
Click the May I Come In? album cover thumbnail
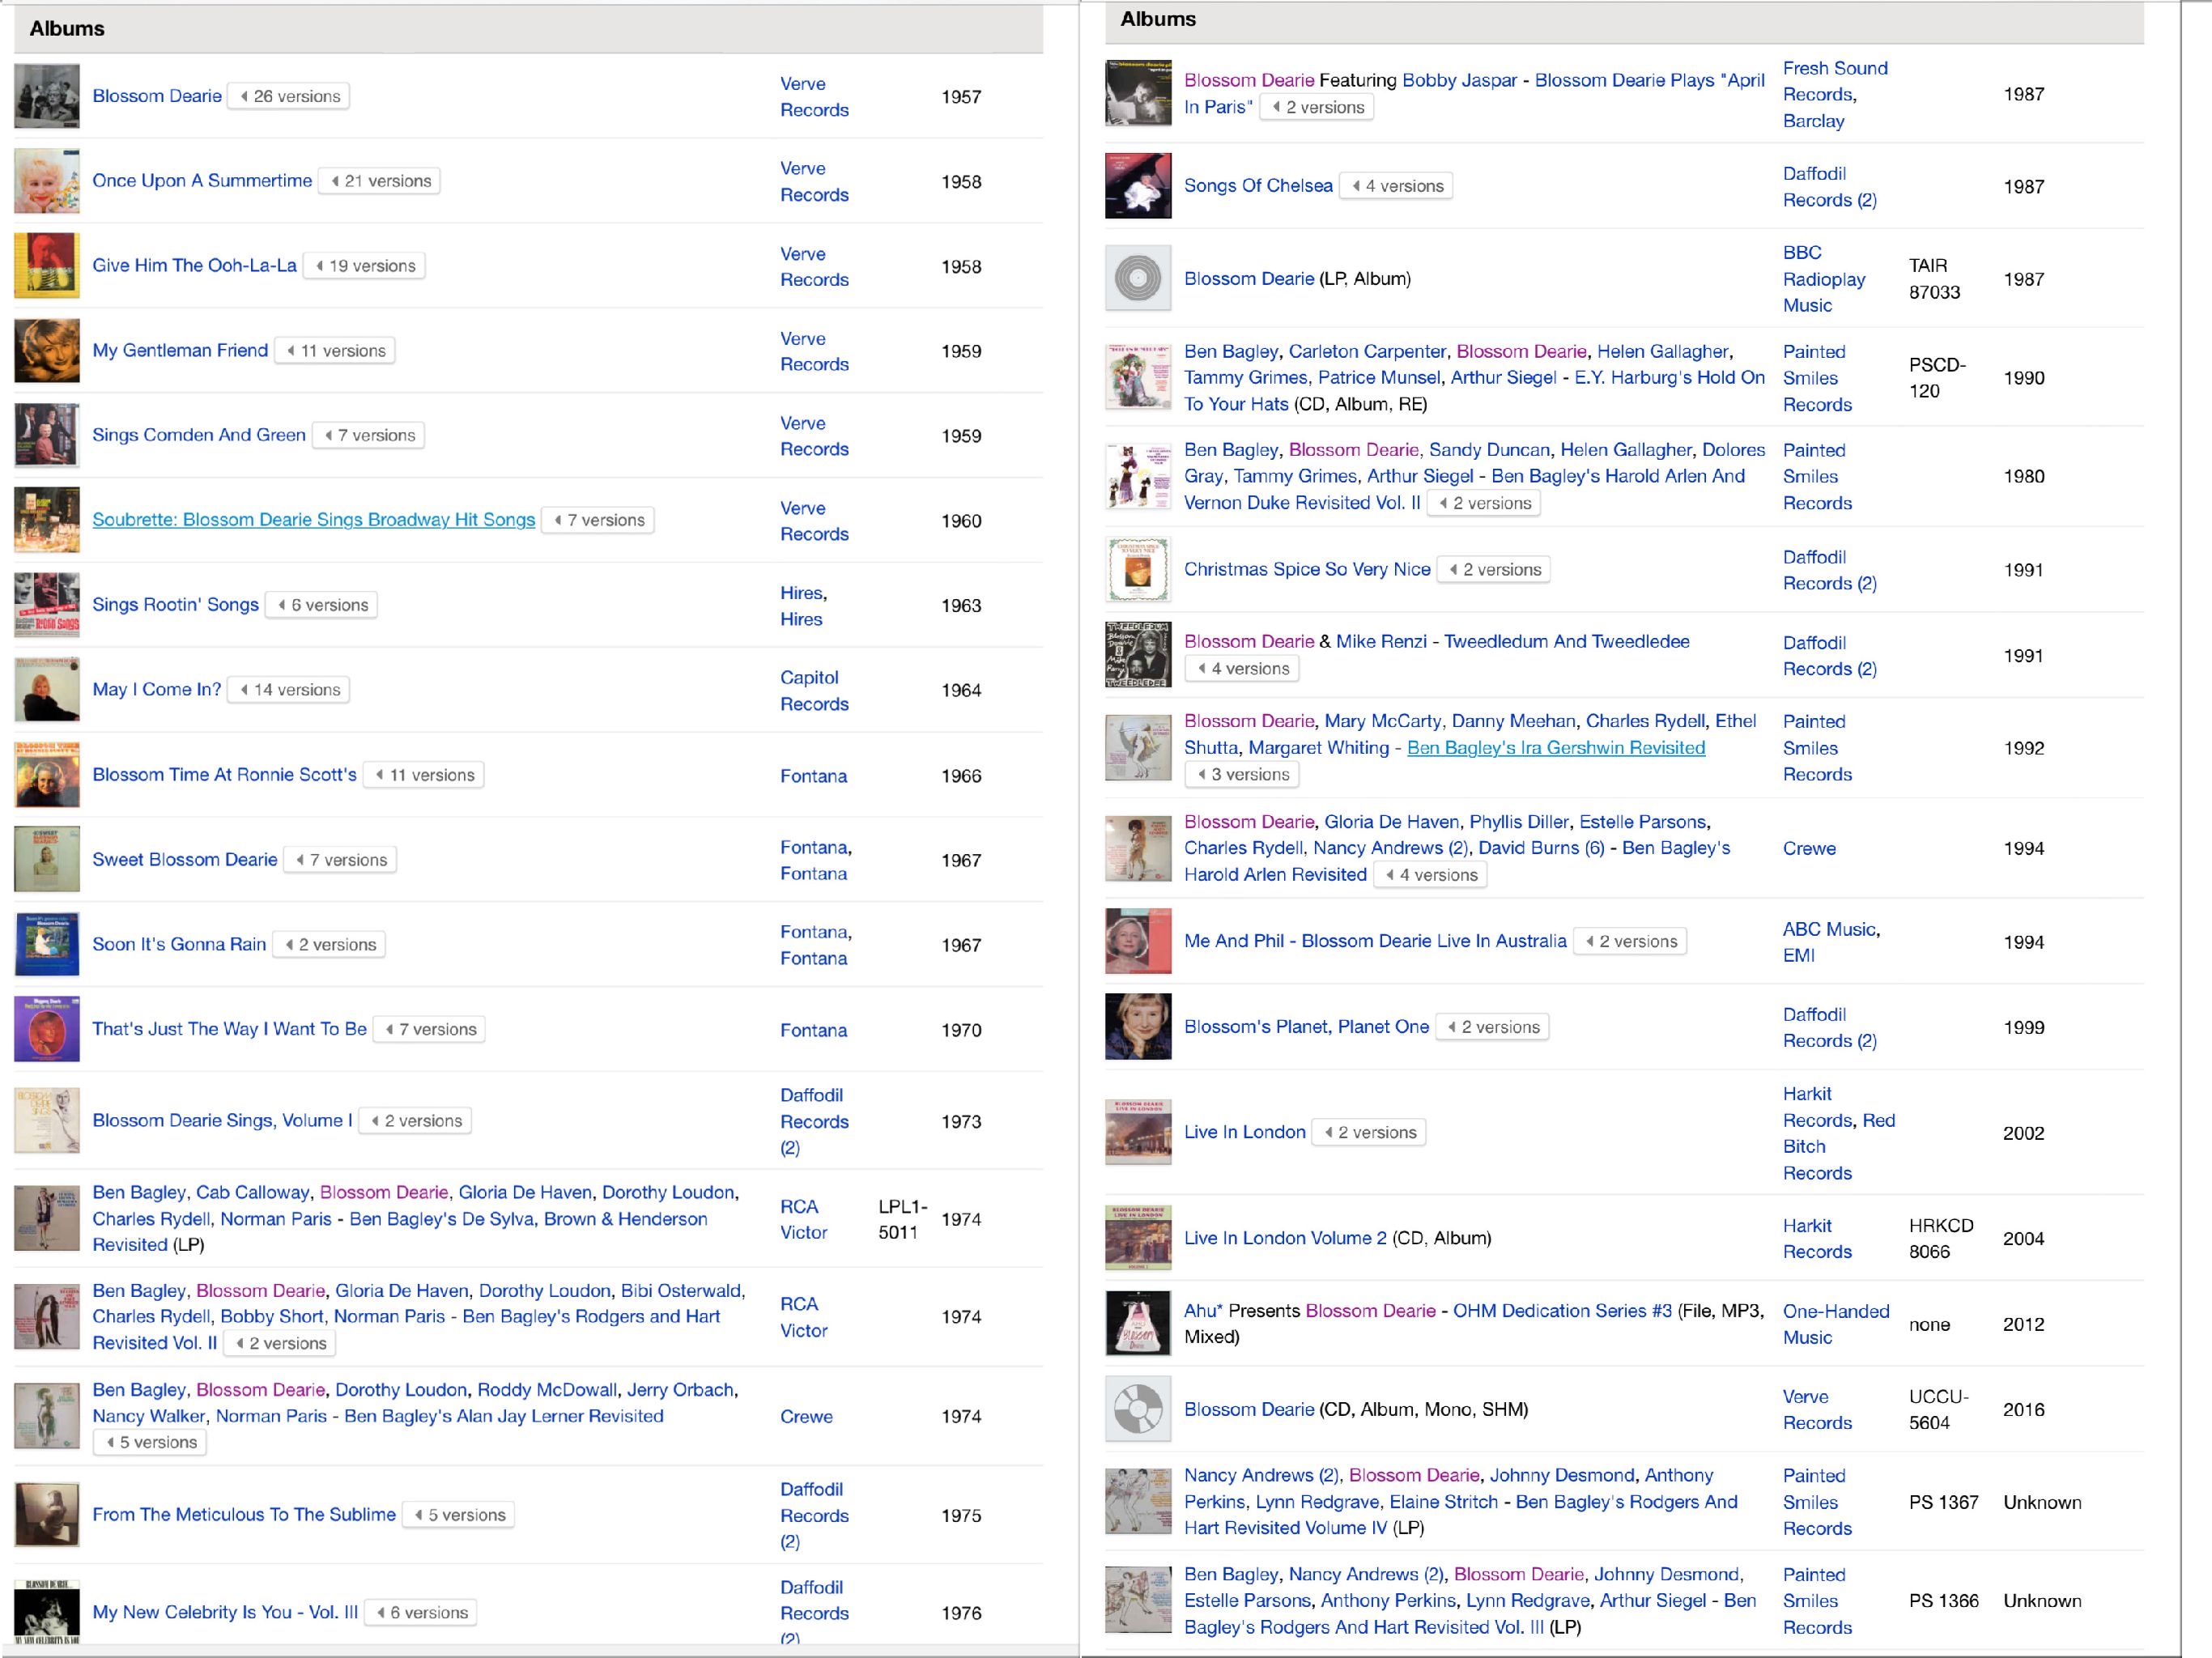click(x=46, y=689)
